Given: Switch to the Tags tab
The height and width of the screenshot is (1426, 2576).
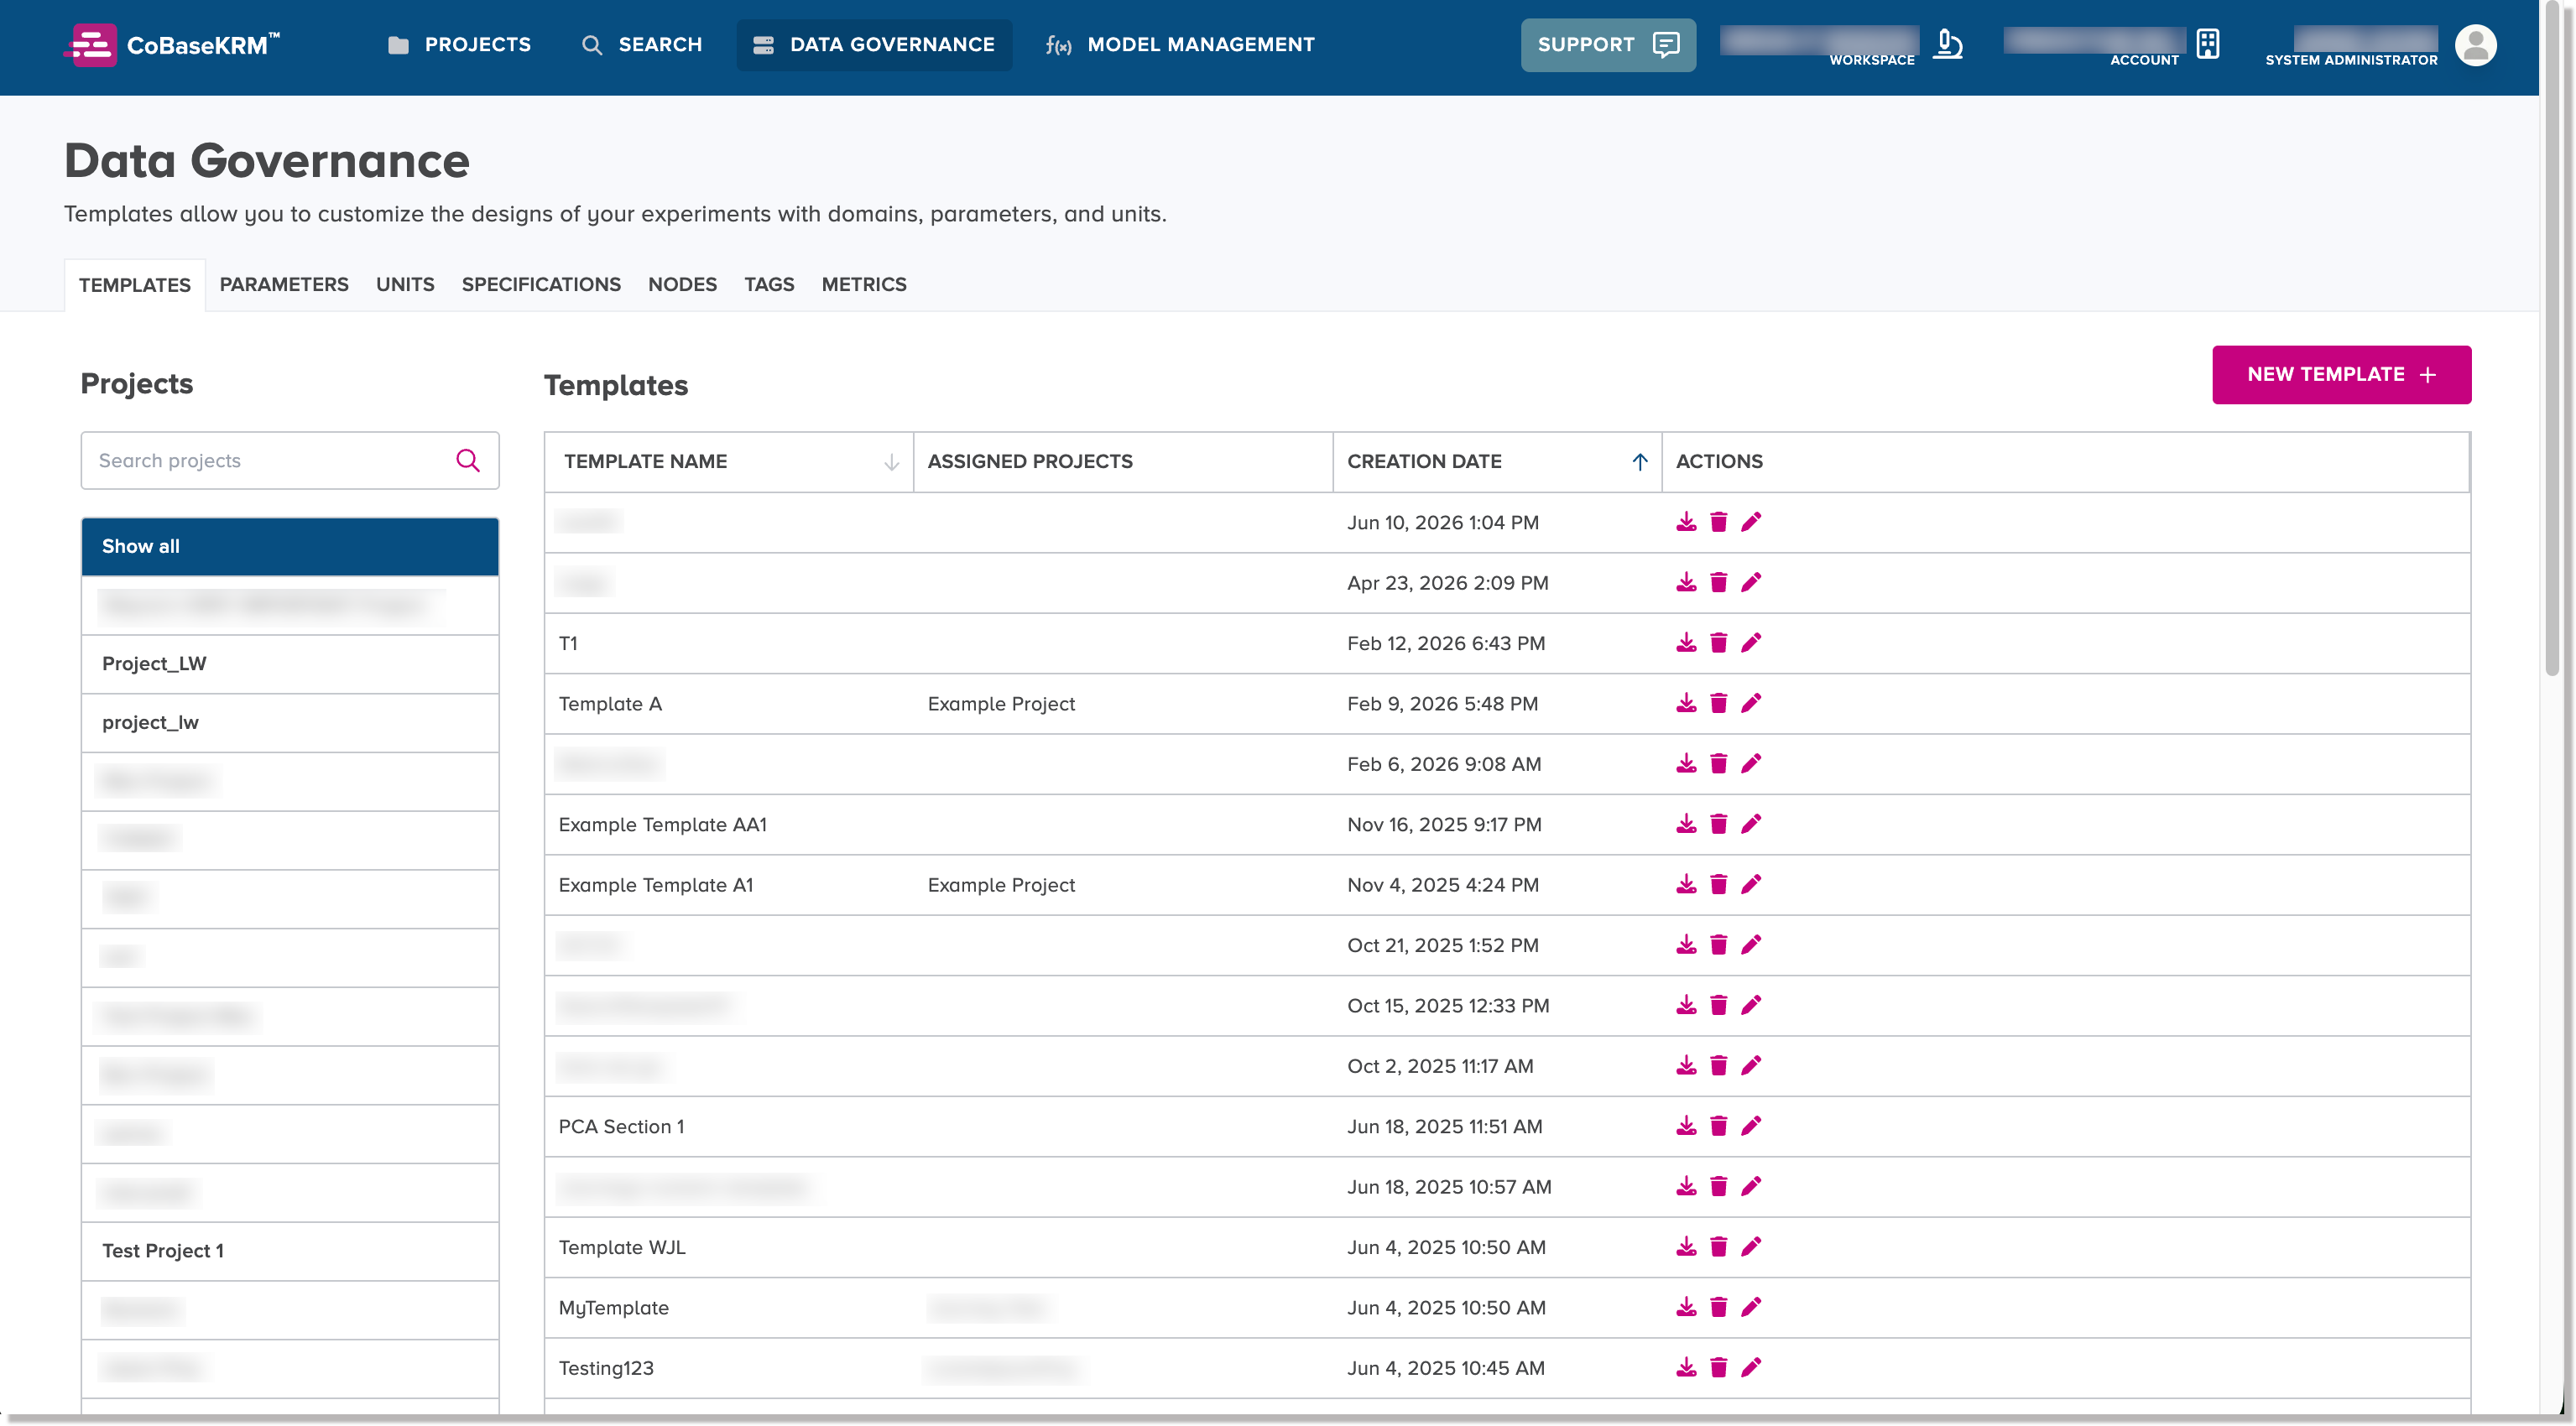Looking at the screenshot, I should [769, 284].
